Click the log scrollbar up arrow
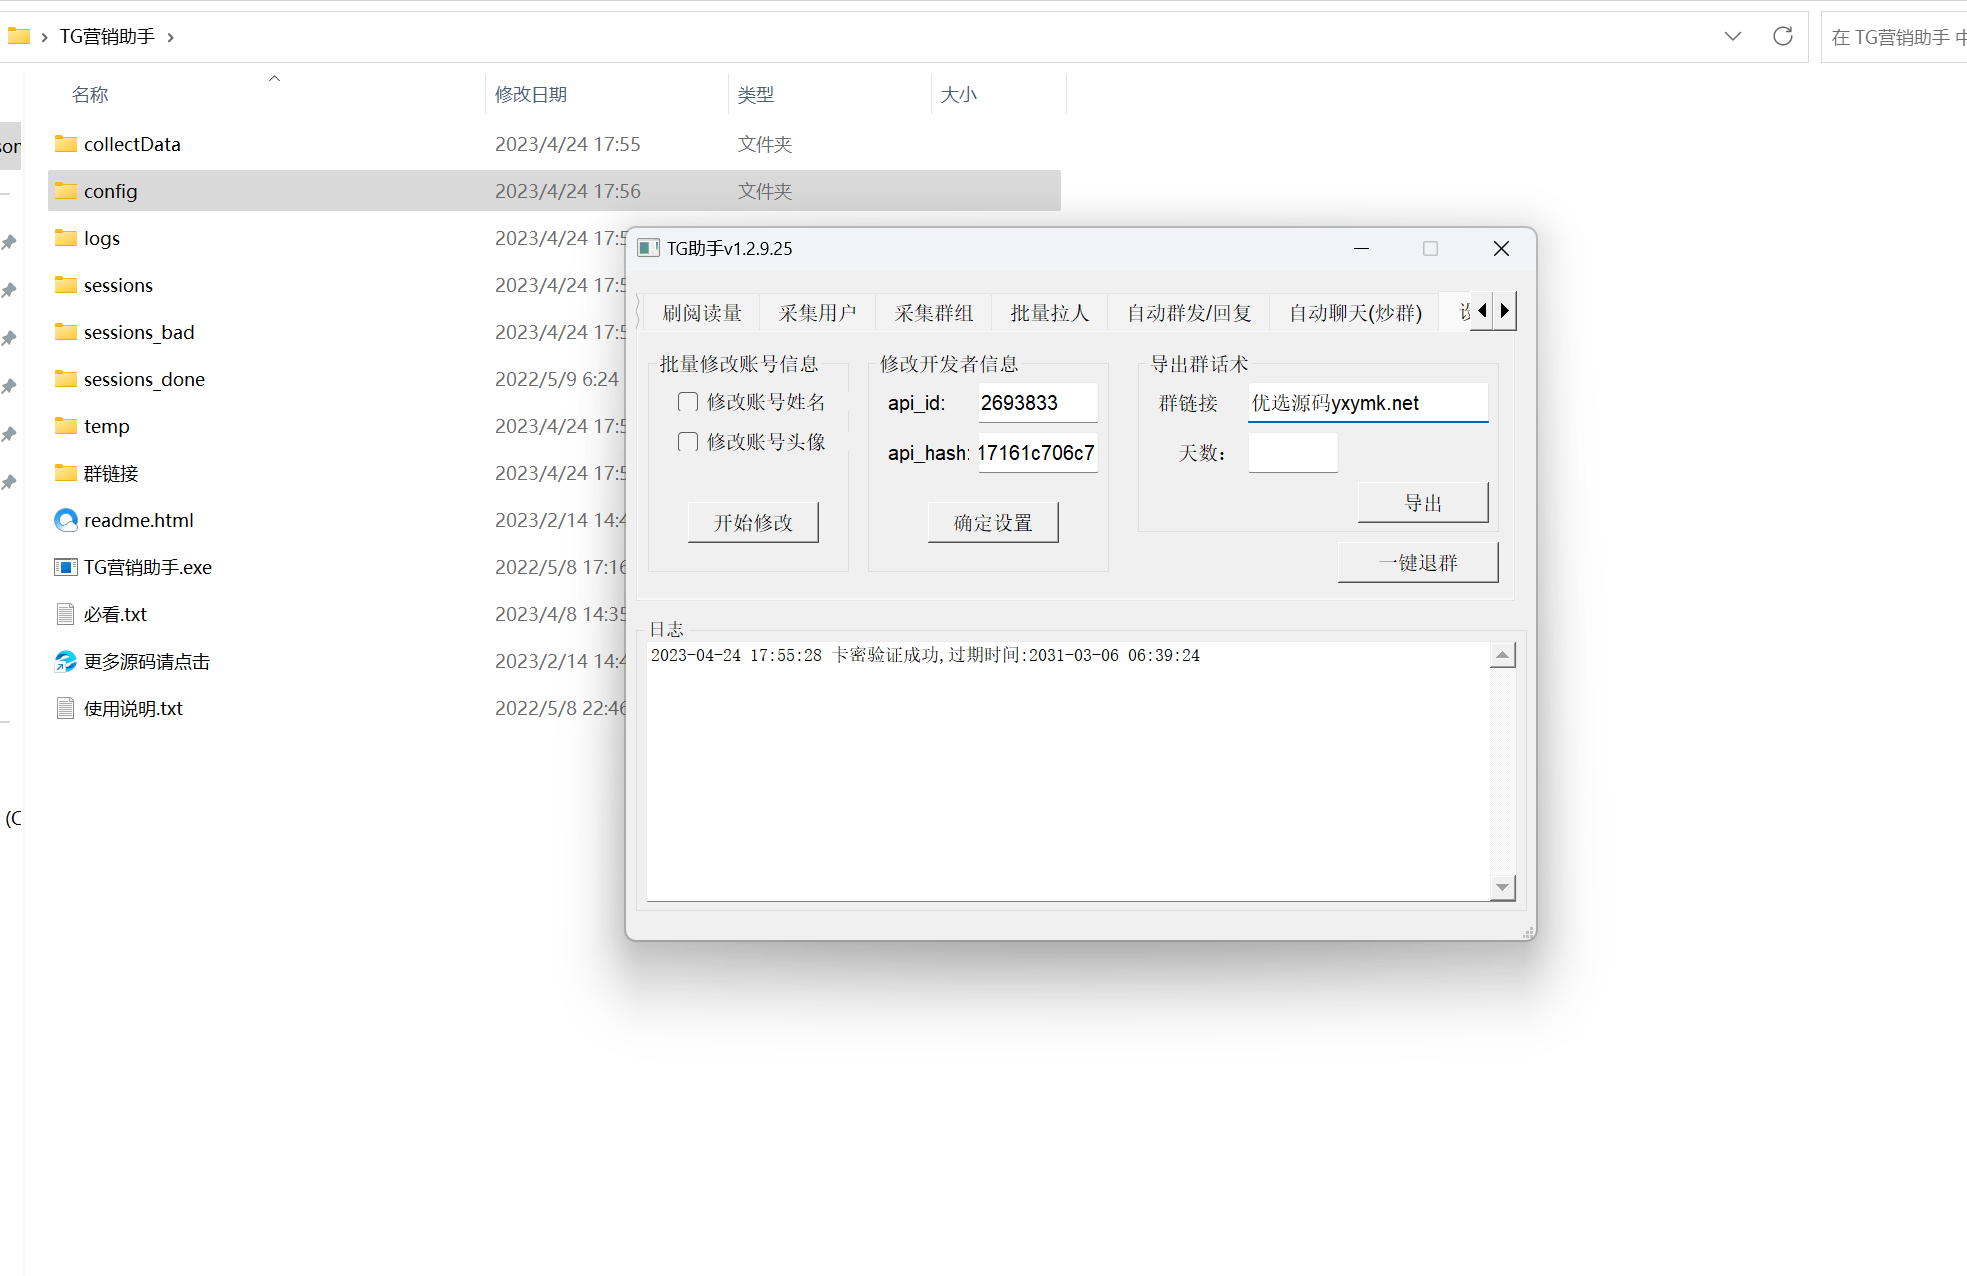Screen dimensions: 1967x1276 point(1502,655)
